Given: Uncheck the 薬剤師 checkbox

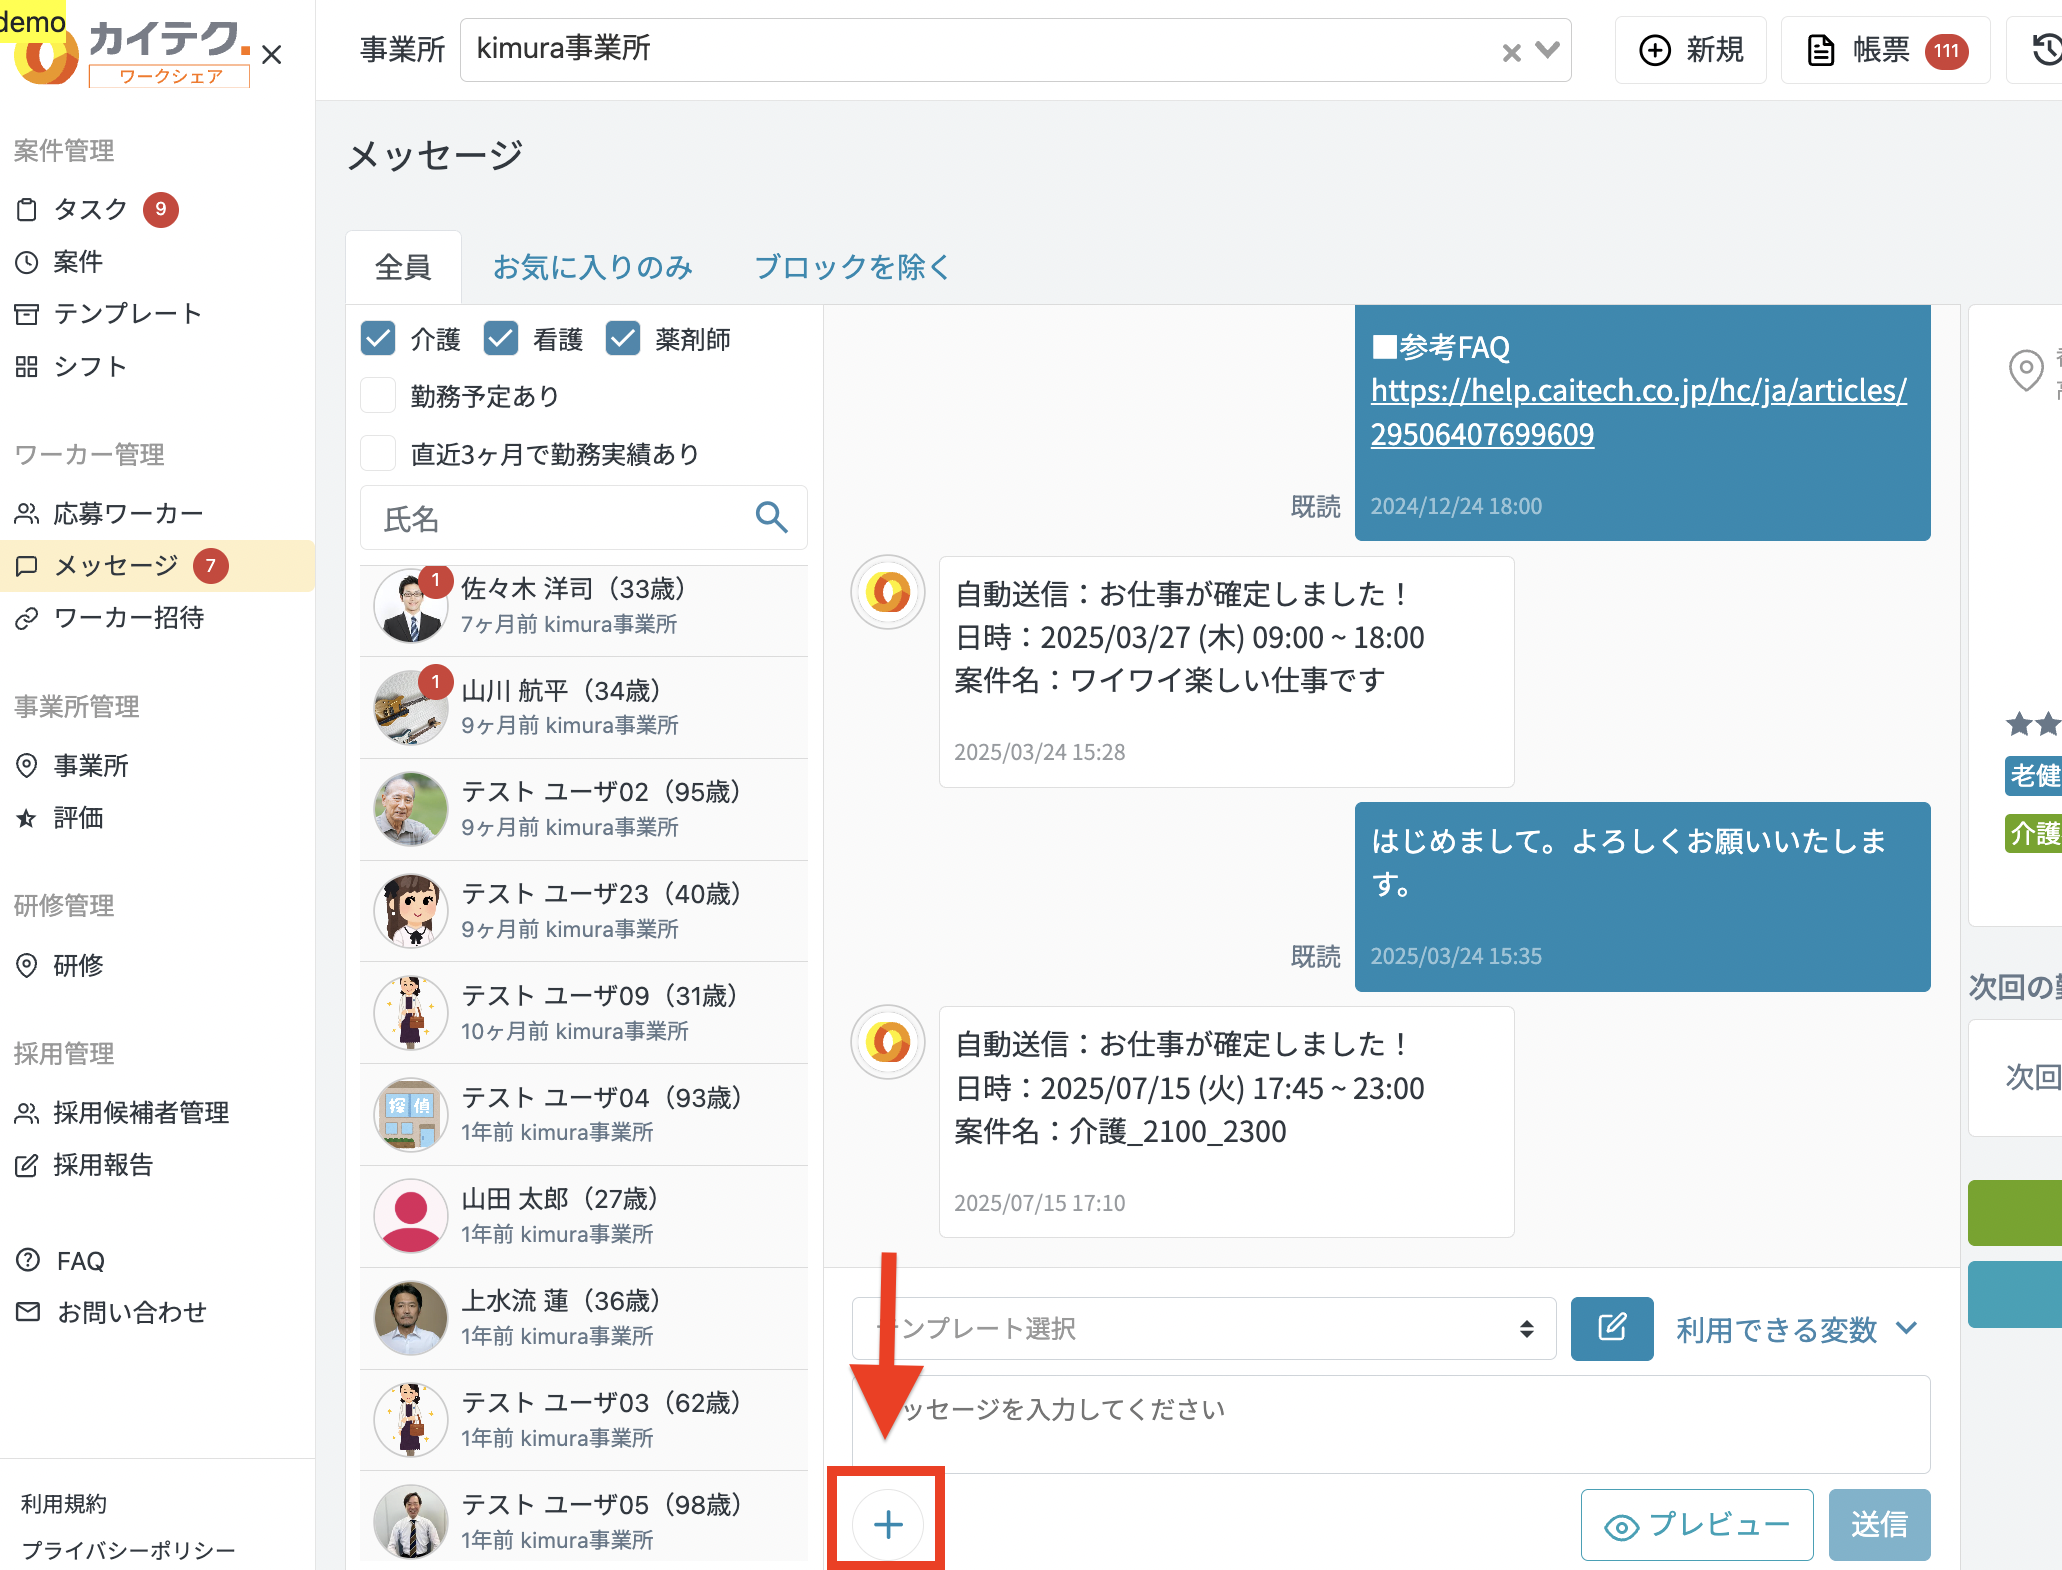Looking at the screenshot, I should coord(623,339).
